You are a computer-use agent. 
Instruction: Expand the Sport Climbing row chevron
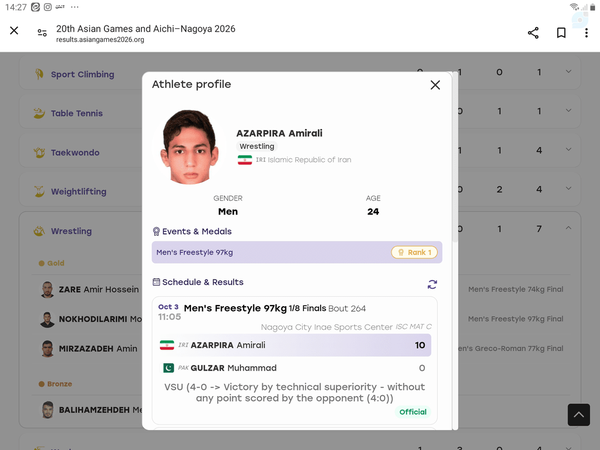pos(569,72)
